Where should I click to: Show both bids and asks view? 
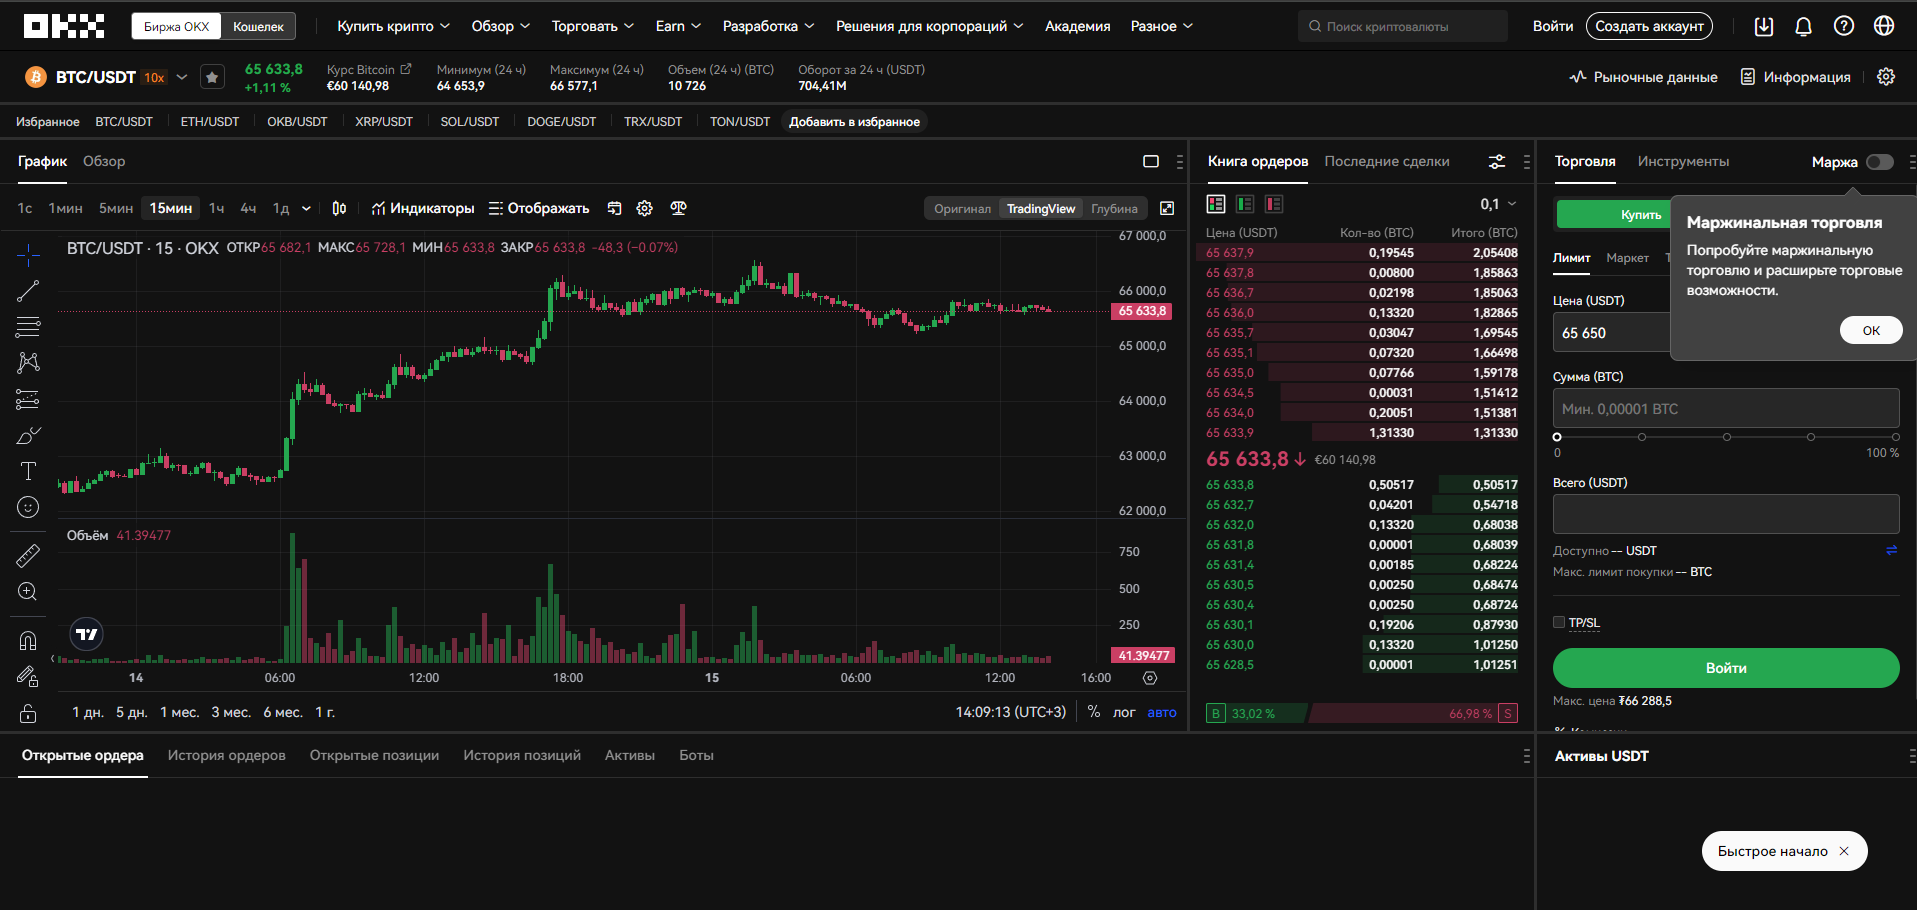pos(1216,204)
